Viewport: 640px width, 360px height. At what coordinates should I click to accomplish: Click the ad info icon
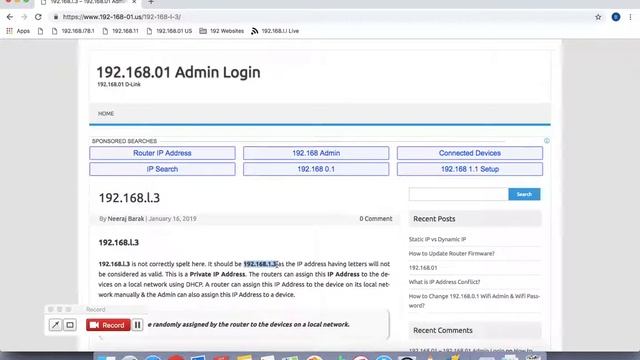point(547,141)
